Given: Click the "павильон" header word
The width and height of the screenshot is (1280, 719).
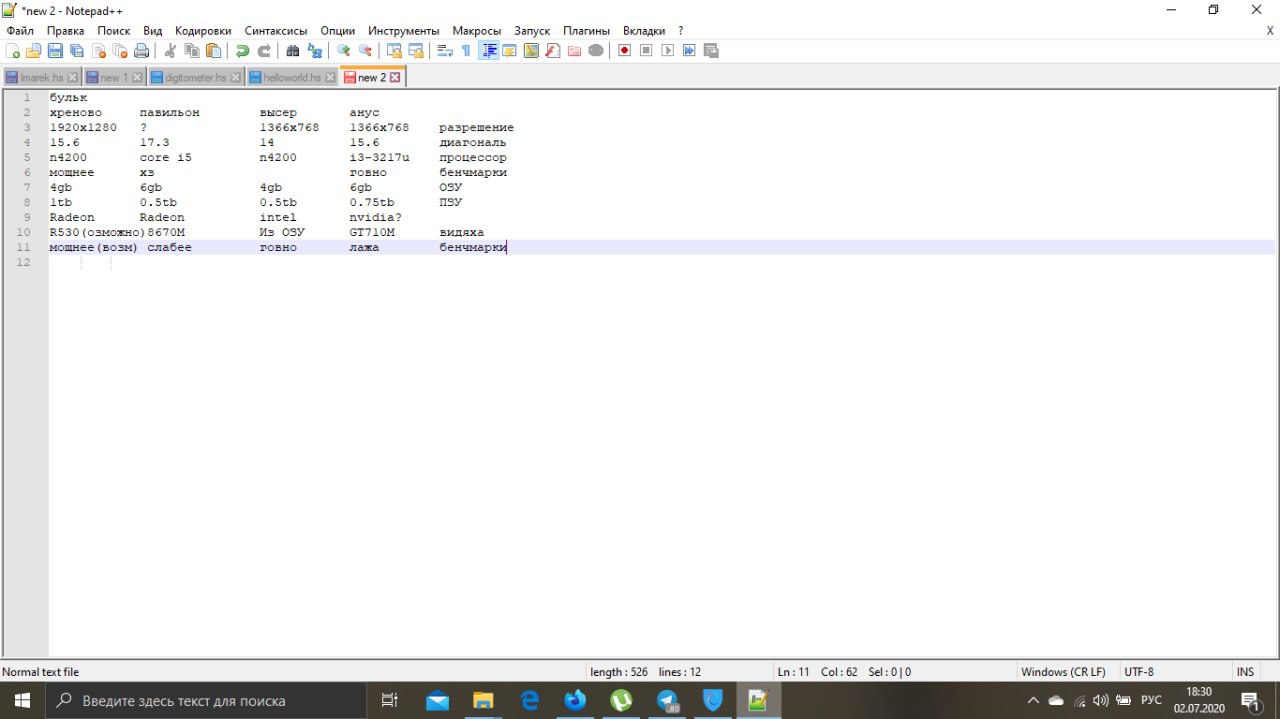Looking at the screenshot, I should (x=169, y=113).
